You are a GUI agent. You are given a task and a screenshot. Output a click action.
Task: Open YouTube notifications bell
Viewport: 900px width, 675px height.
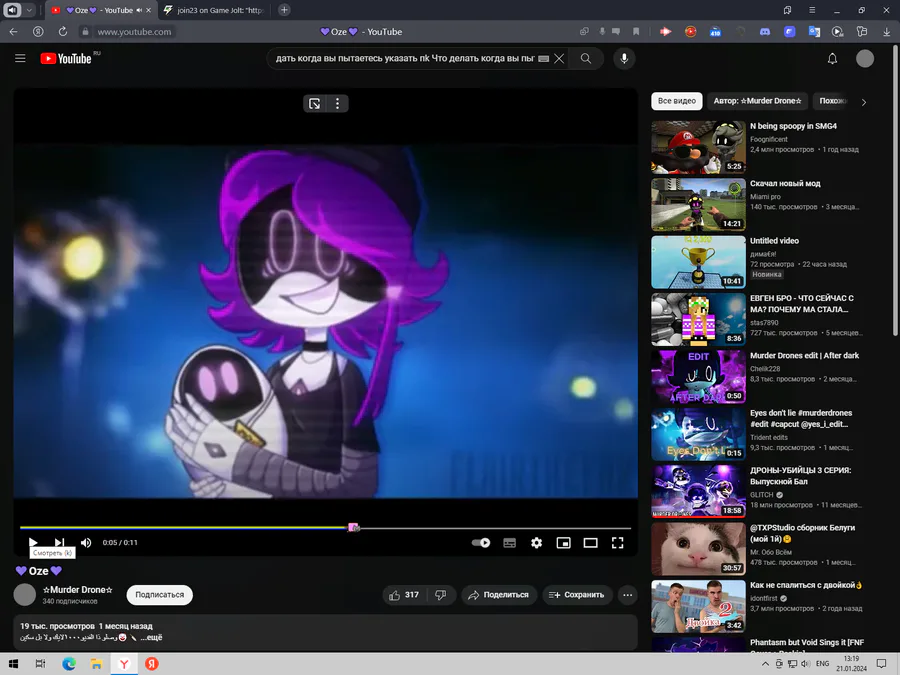click(x=832, y=59)
